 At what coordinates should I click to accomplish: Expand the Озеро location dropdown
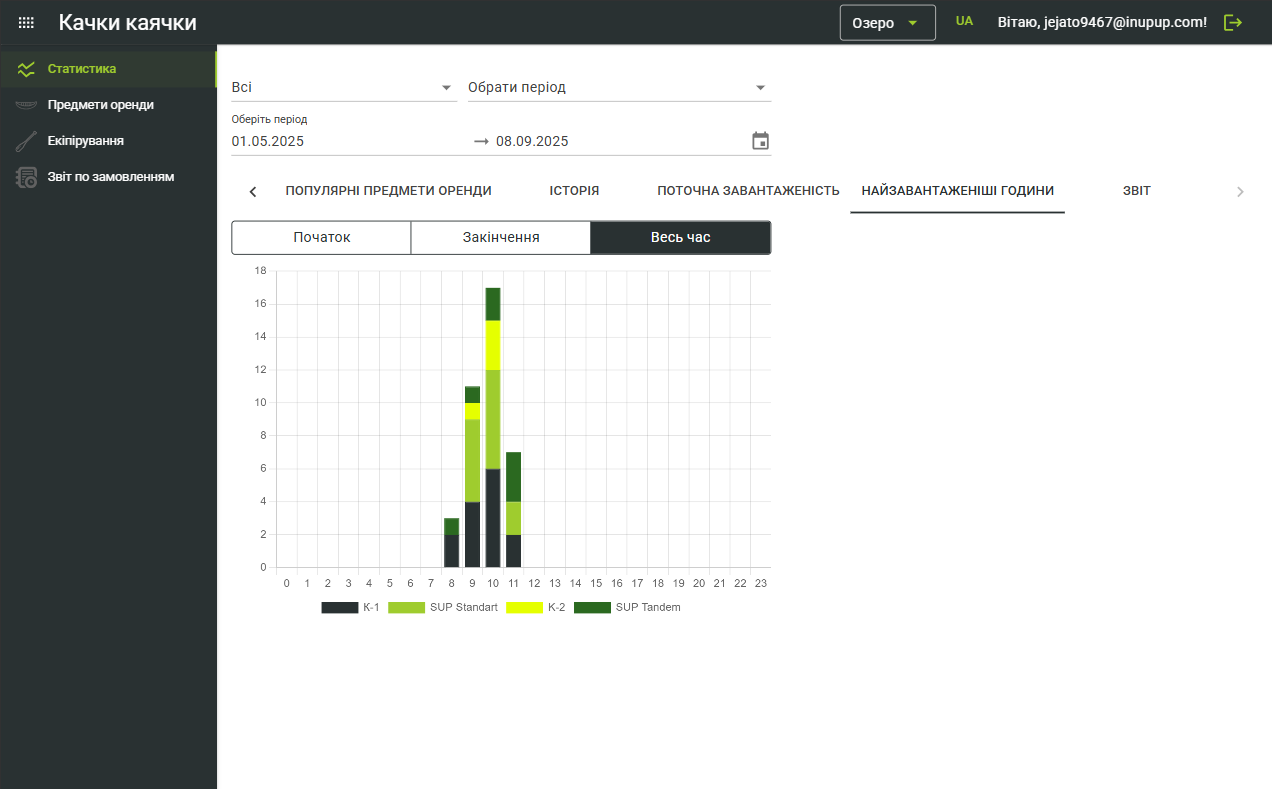[x=887, y=22]
